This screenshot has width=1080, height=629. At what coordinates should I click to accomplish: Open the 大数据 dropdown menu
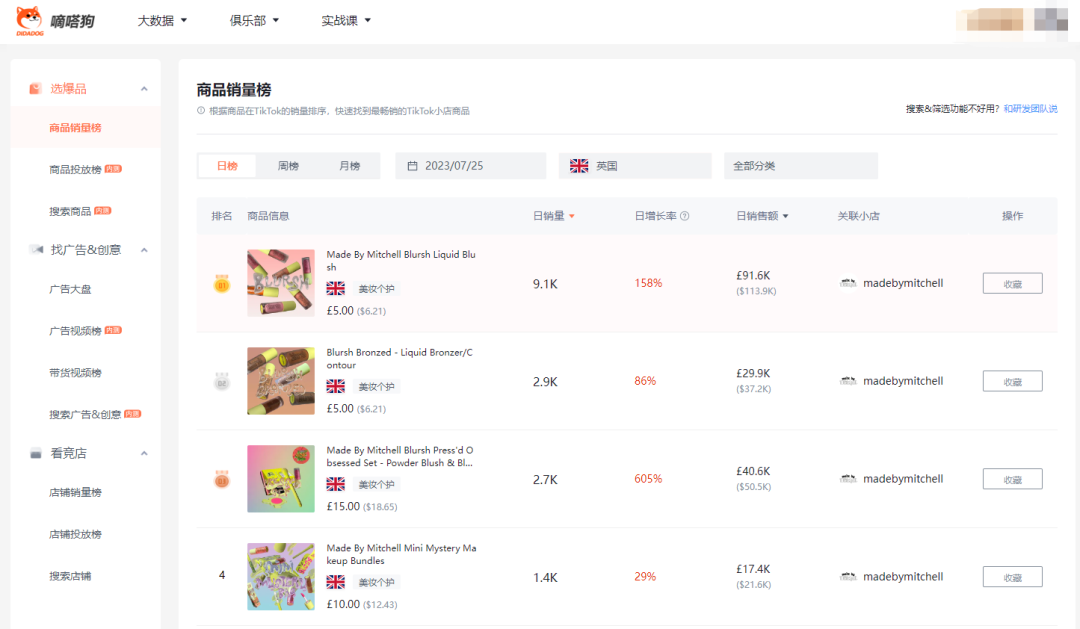[162, 21]
